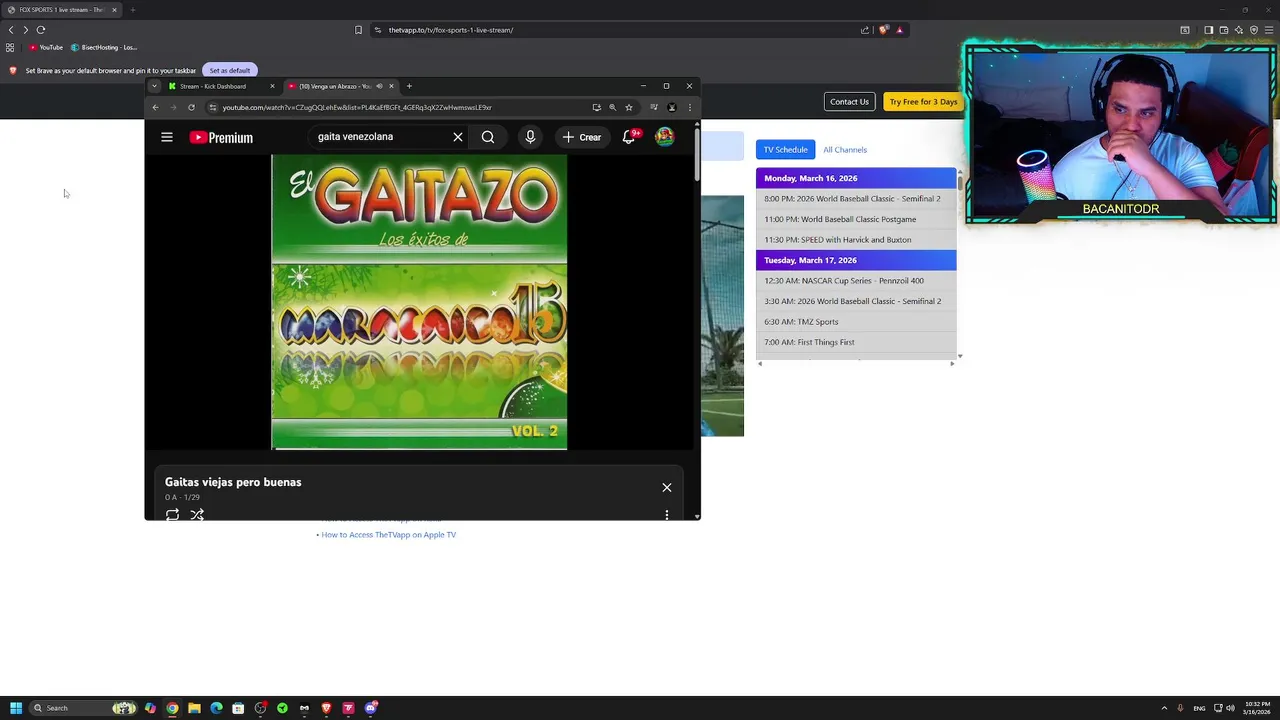Click taskbar Search box
This screenshot has width=1280, height=720.
84,708
